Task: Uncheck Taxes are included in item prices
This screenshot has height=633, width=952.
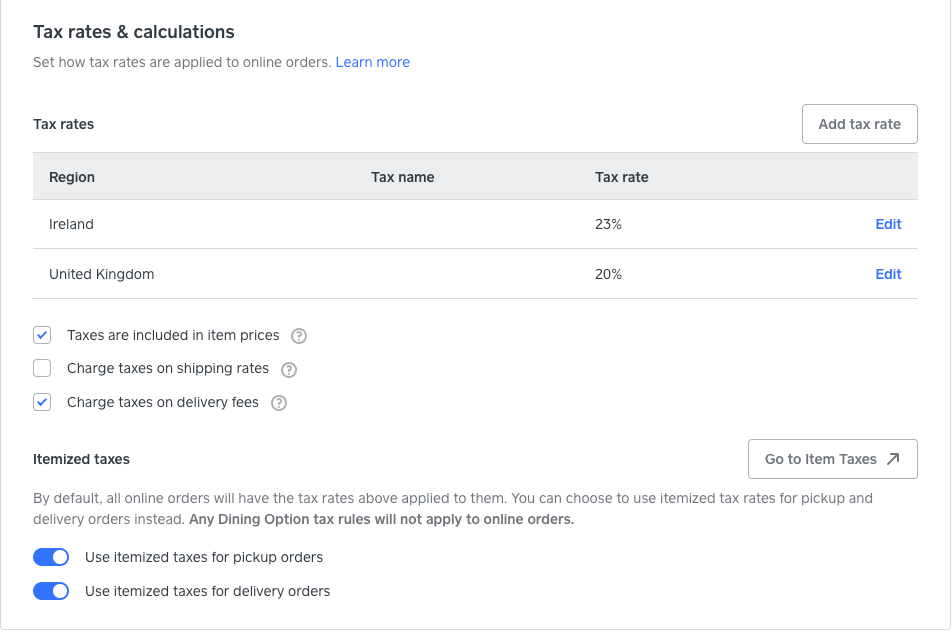Action: 42,335
